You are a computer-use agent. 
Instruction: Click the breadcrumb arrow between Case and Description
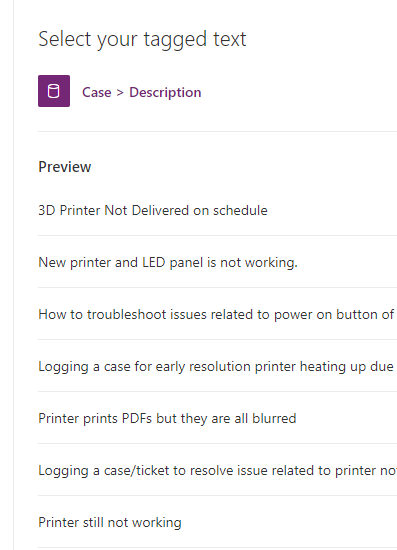pos(120,93)
